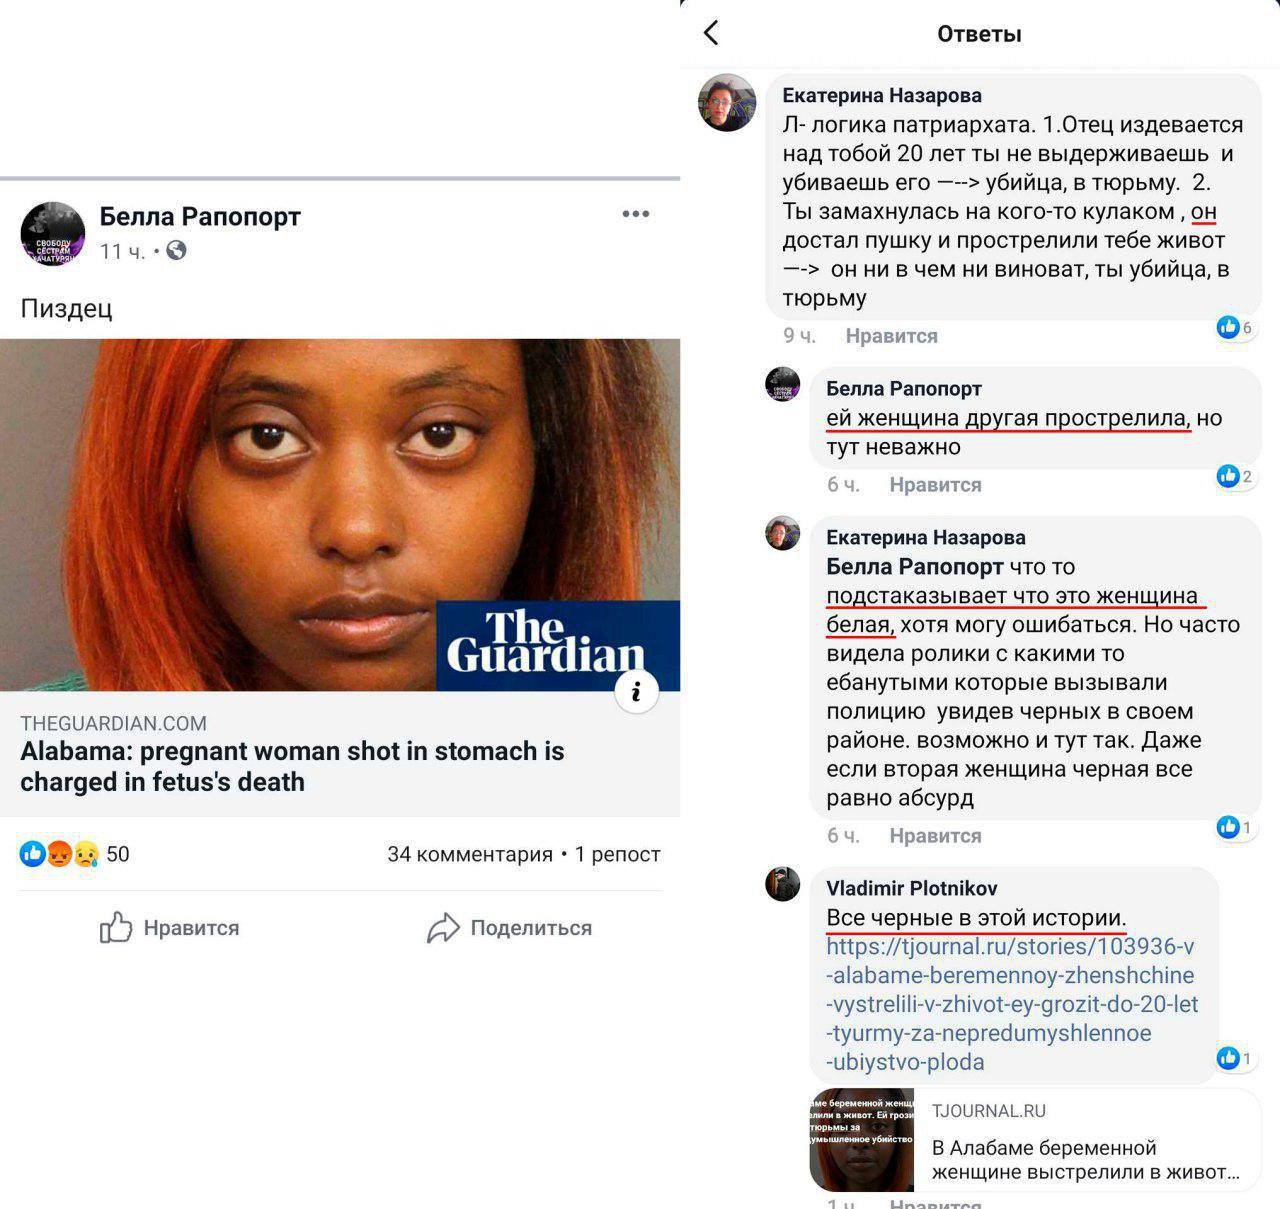
Task: Open the three-dot post options menu
Action: point(636,214)
